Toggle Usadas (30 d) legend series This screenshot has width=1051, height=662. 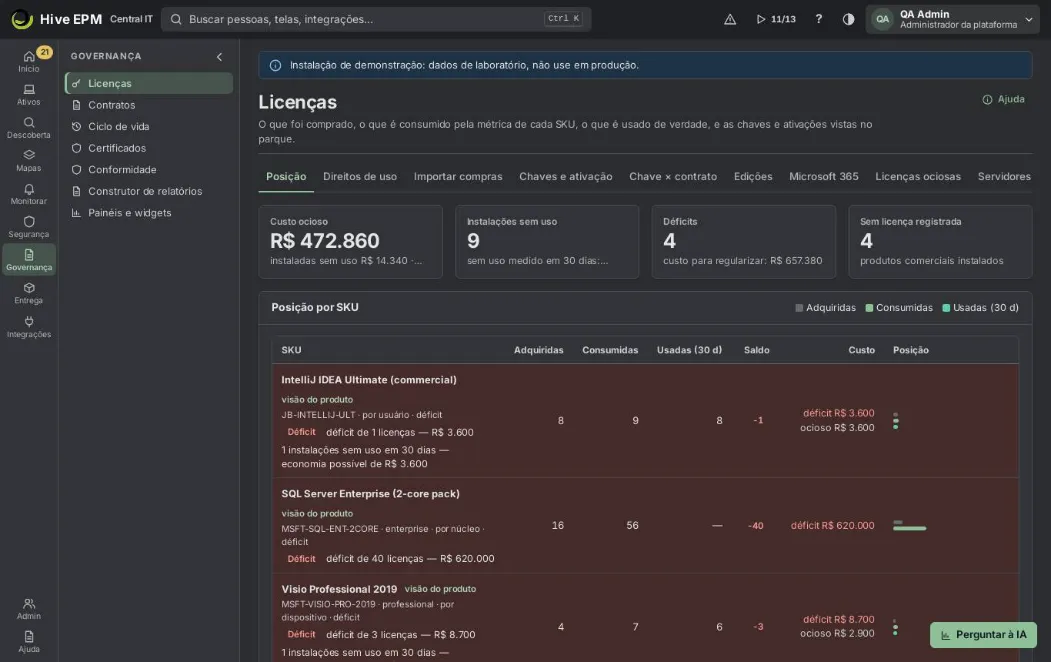click(x=980, y=308)
